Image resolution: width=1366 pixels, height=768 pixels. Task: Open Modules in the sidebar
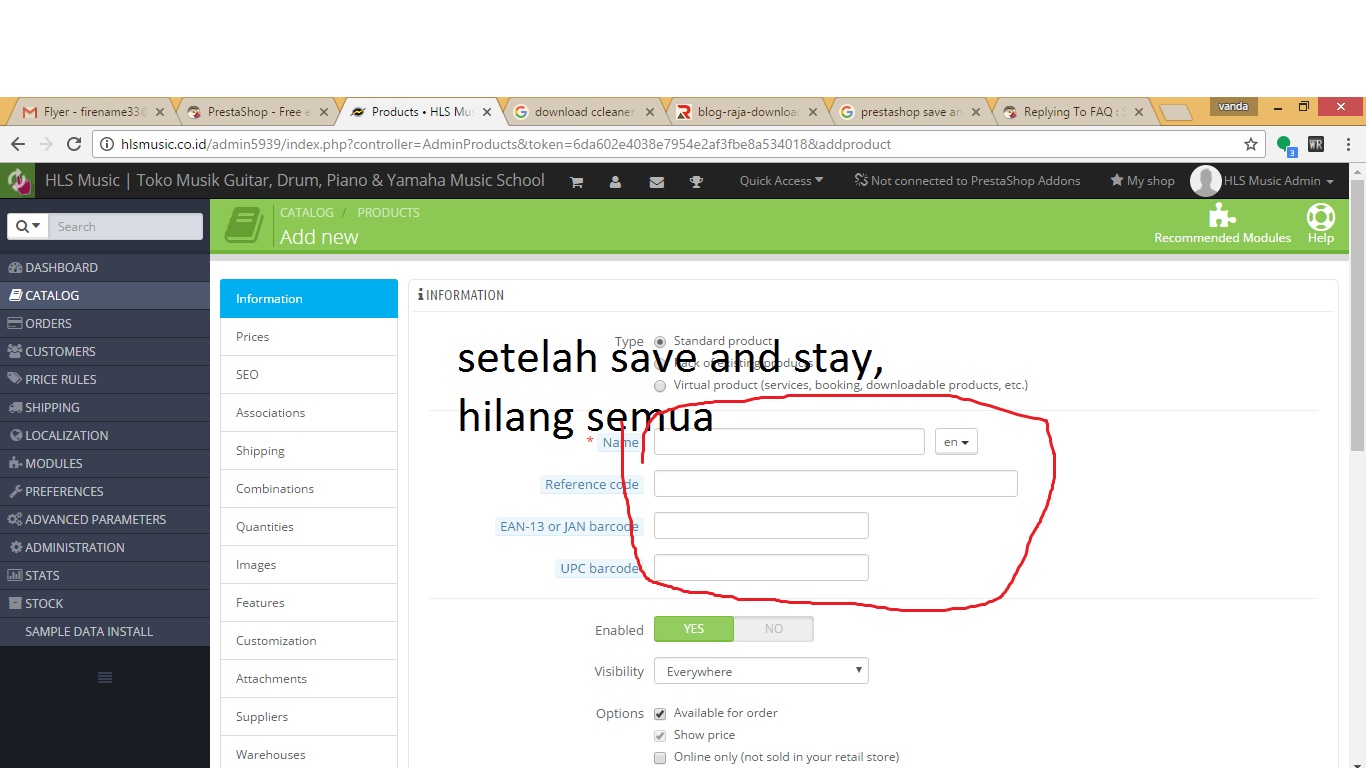point(105,463)
